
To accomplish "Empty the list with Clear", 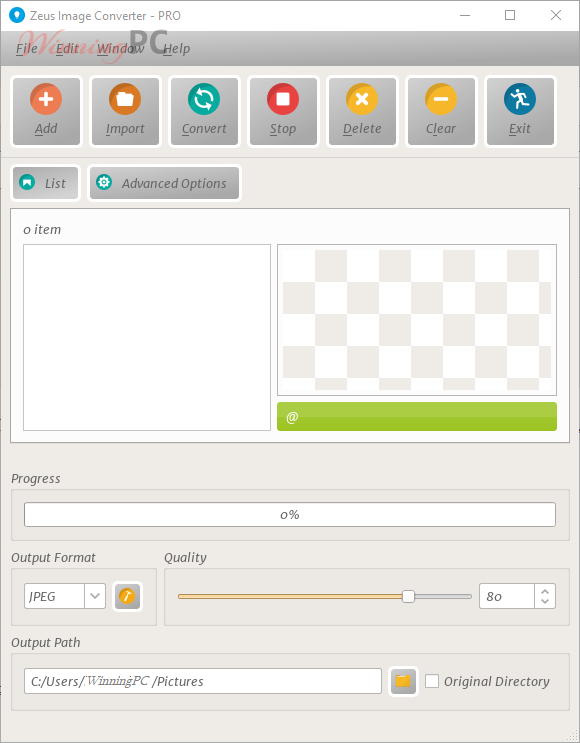I will (441, 111).
